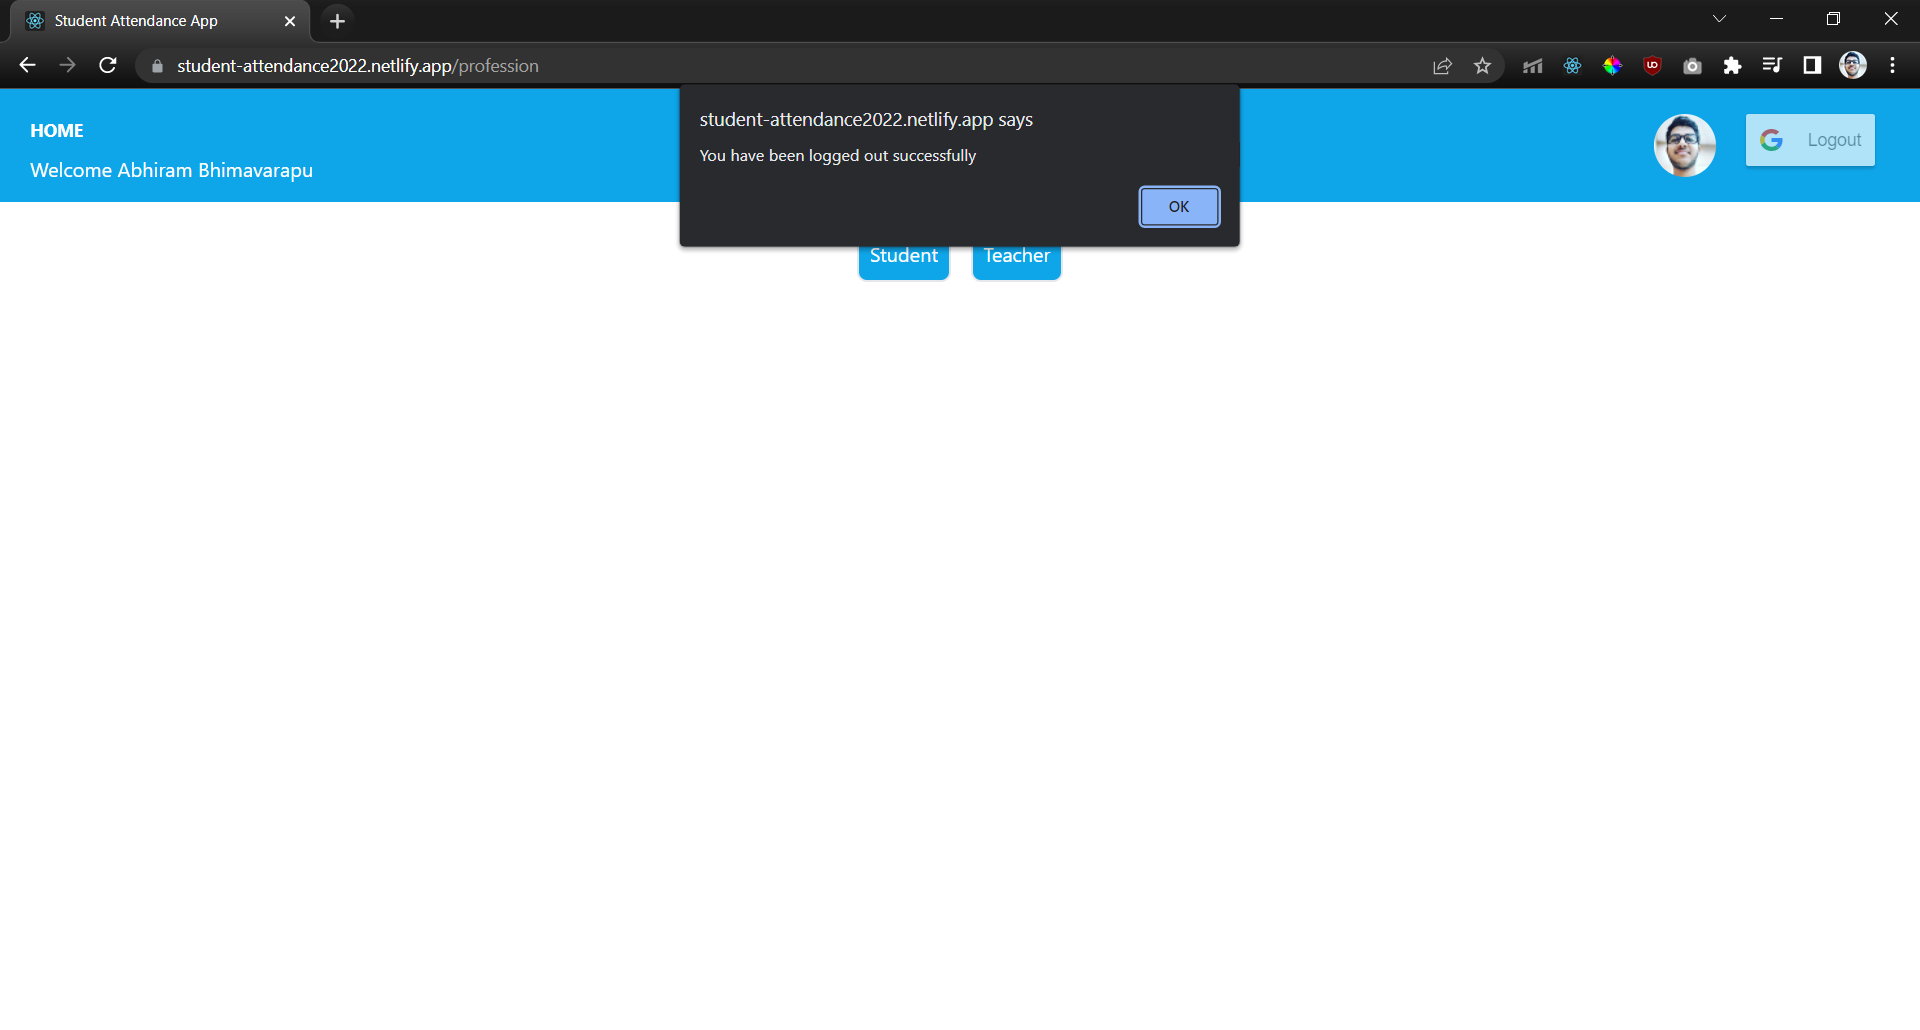Click the site security padlock icon

coord(156,65)
